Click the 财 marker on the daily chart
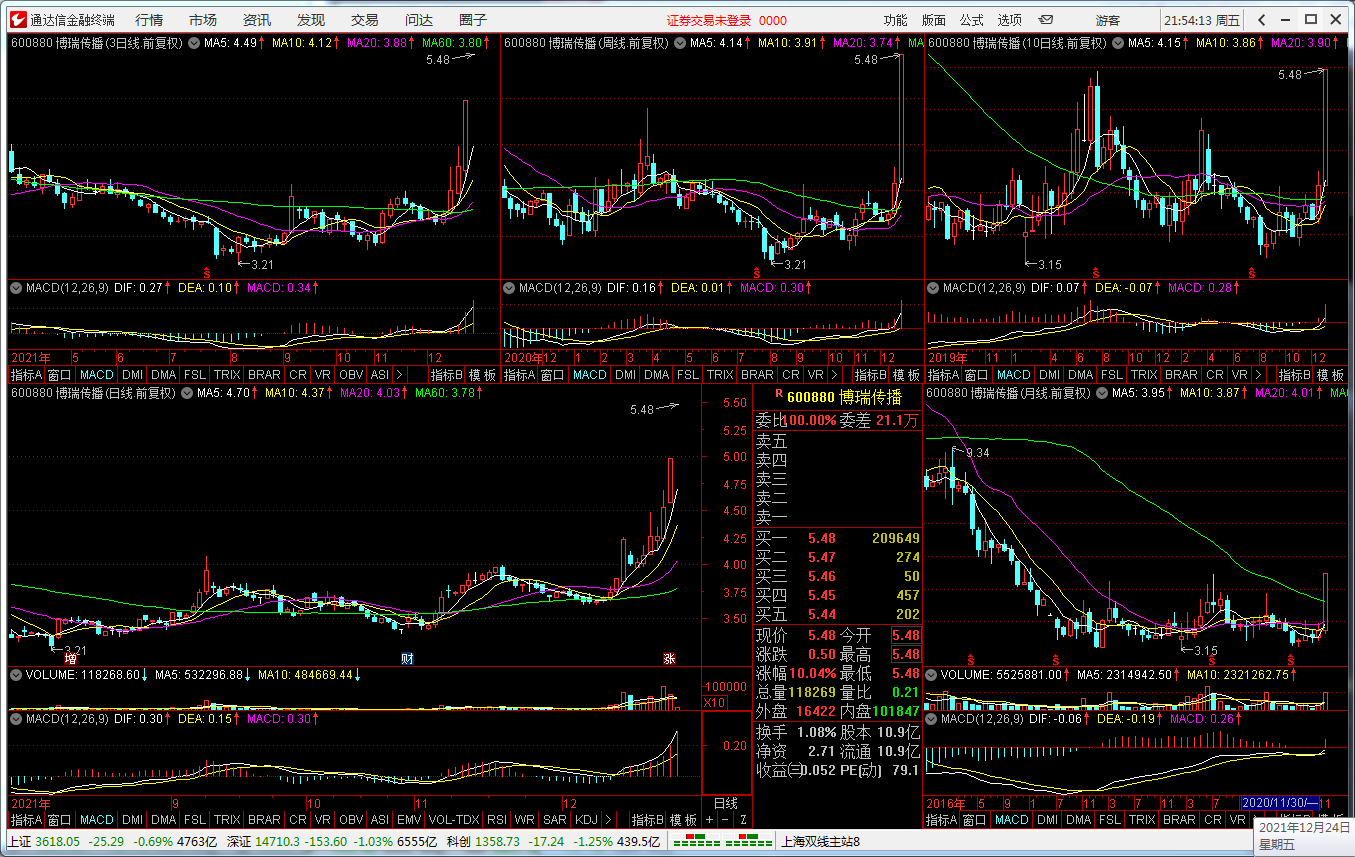 [407, 659]
